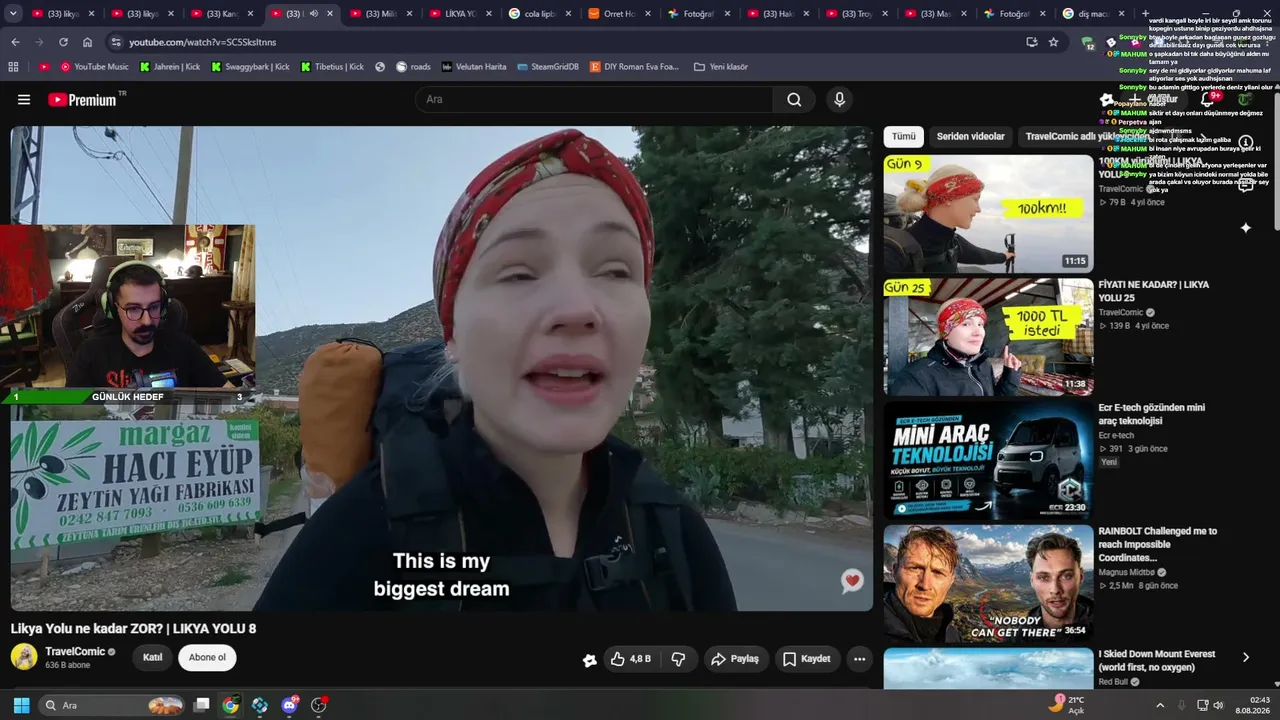Click the 'Abone ol' subscribe button
Image resolution: width=1280 pixels, height=720 pixels.
pos(207,657)
